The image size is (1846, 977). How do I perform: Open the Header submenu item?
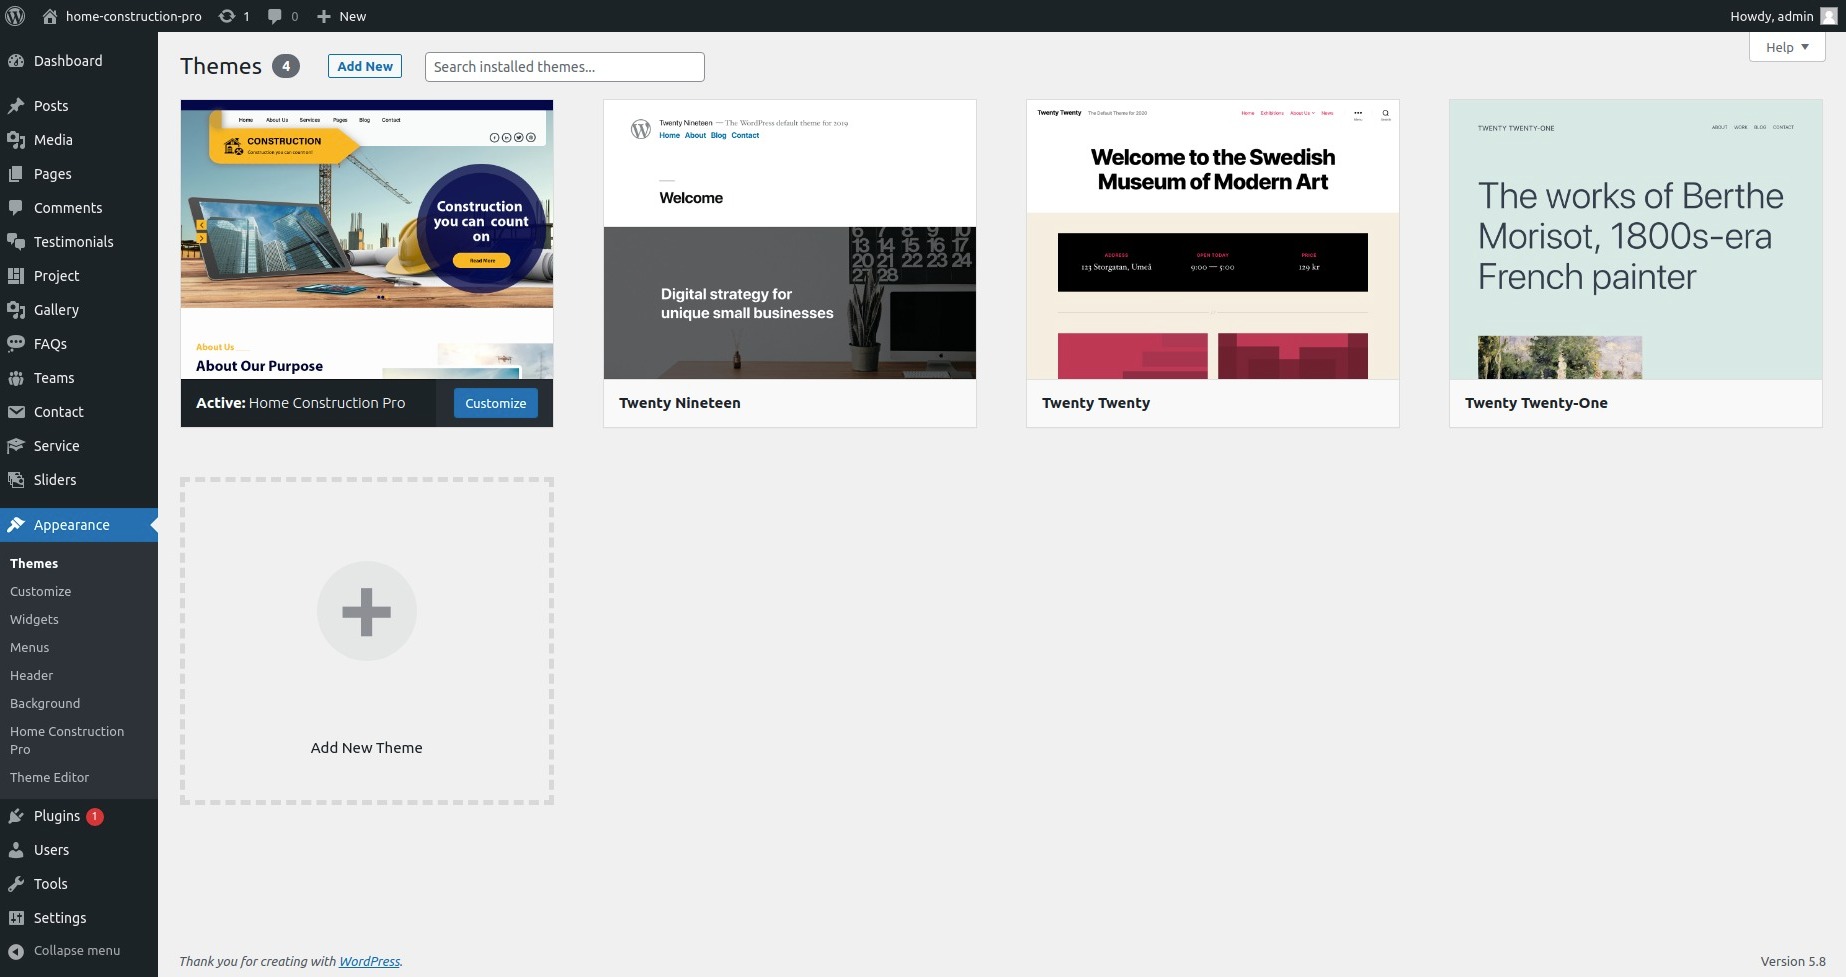pyautogui.click(x=32, y=676)
